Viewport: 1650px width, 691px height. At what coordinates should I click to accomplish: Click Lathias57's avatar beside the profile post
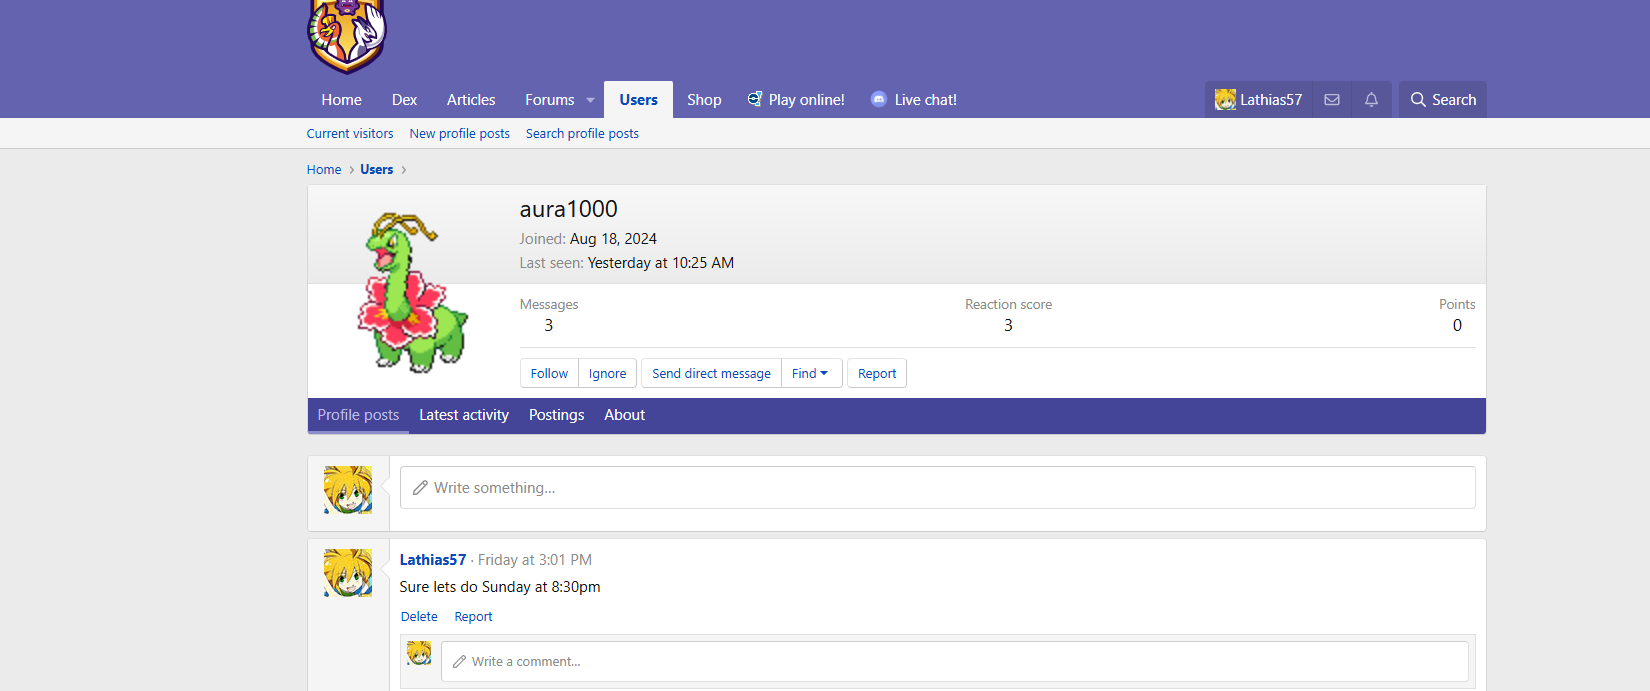coord(348,573)
